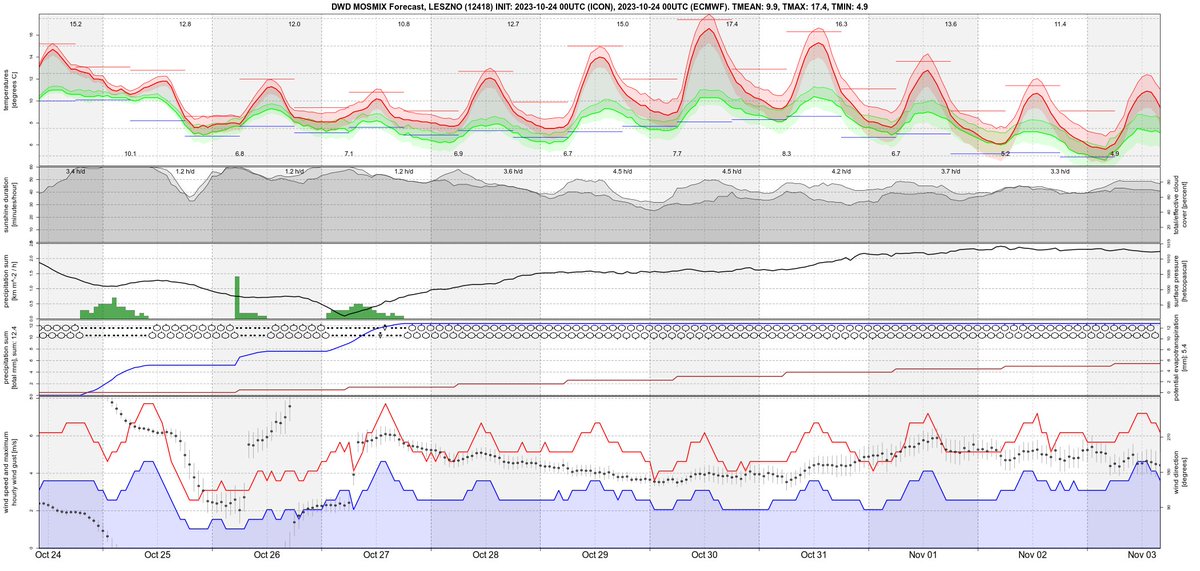The image size is (1200, 571).
Task: Click the 'Nov 02' date label
Action: click(x=1033, y=553)
